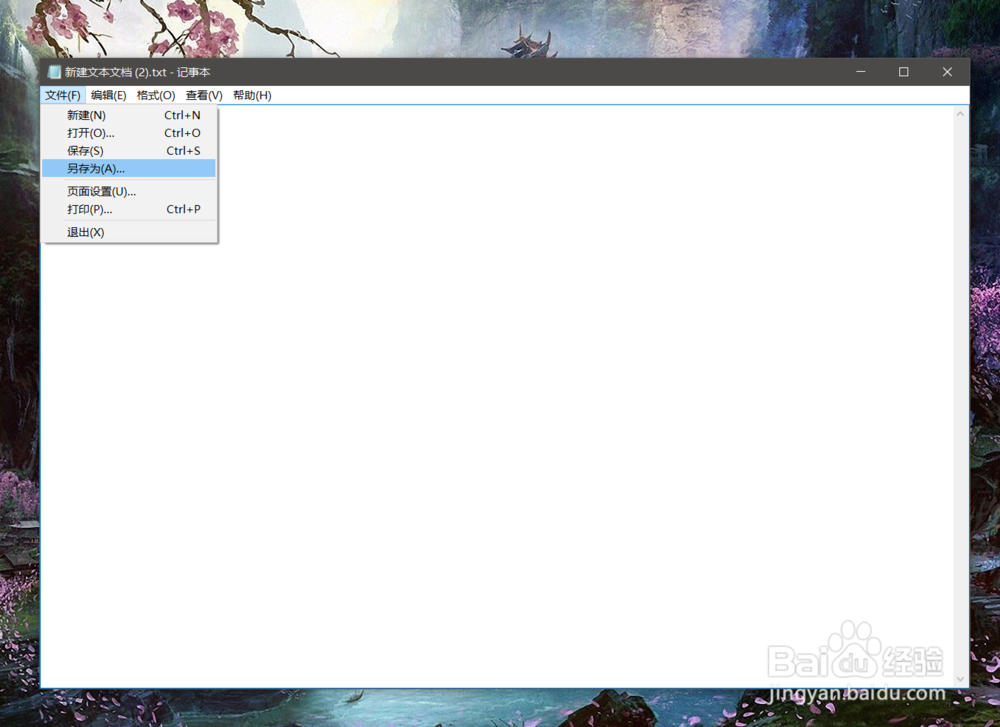Open 页面设置(U)... from the menu

[129, 191]
